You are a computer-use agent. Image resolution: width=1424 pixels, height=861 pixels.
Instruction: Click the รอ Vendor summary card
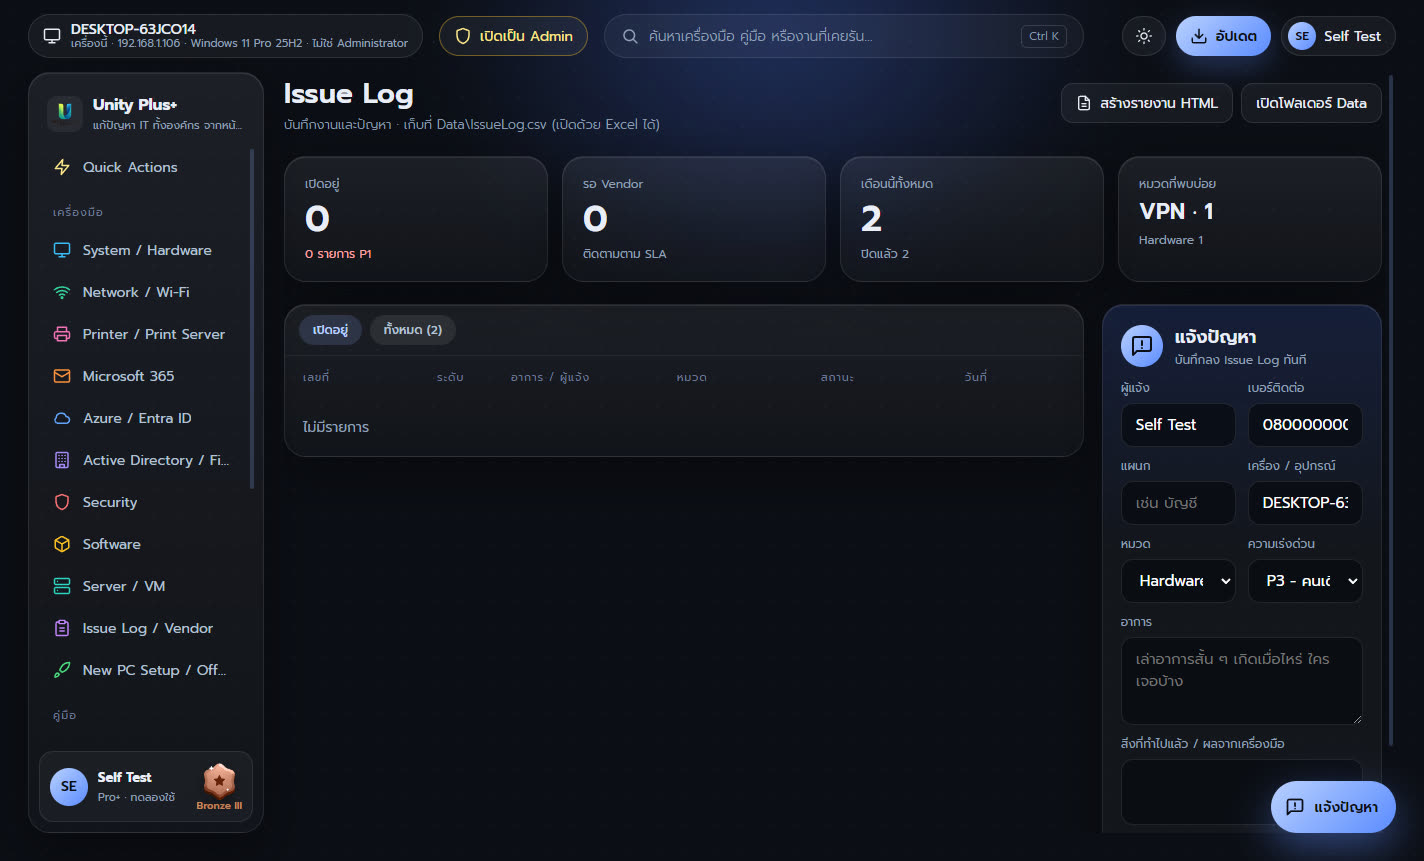(x=694, y=219)
